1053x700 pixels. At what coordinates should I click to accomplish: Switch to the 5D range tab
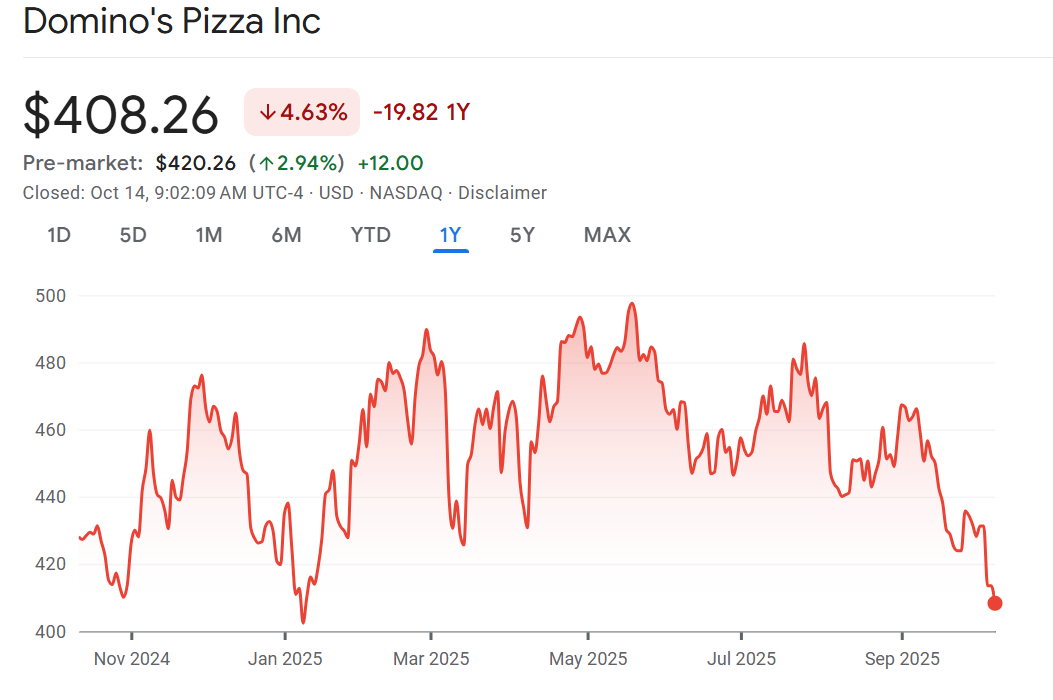tap(133, 235)
